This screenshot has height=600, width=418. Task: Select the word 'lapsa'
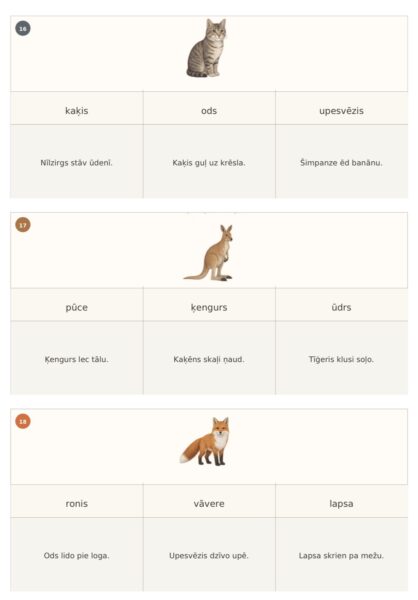341,504
